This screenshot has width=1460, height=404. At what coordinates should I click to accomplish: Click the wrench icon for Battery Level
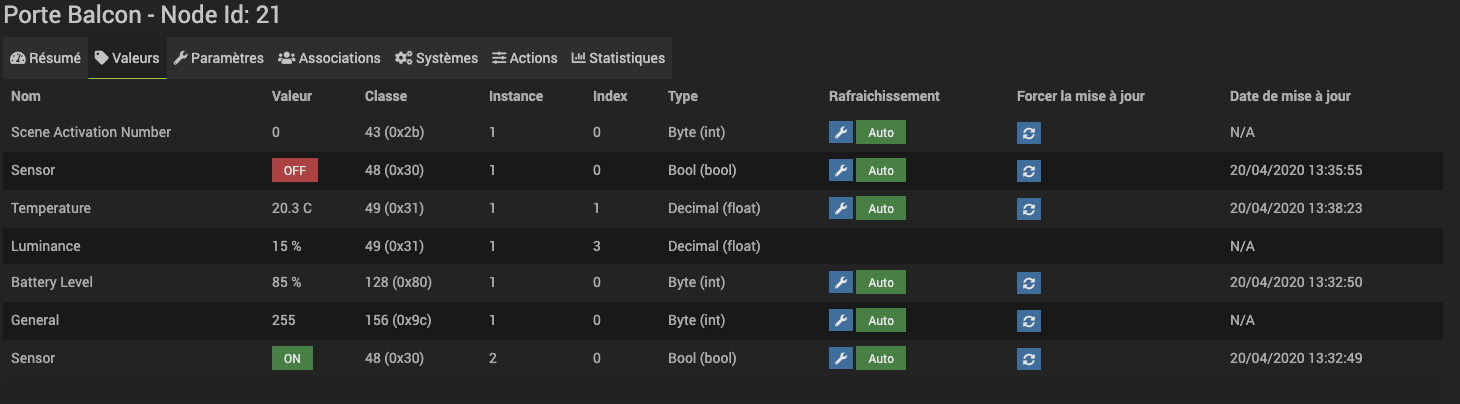[x=841, y=283]
